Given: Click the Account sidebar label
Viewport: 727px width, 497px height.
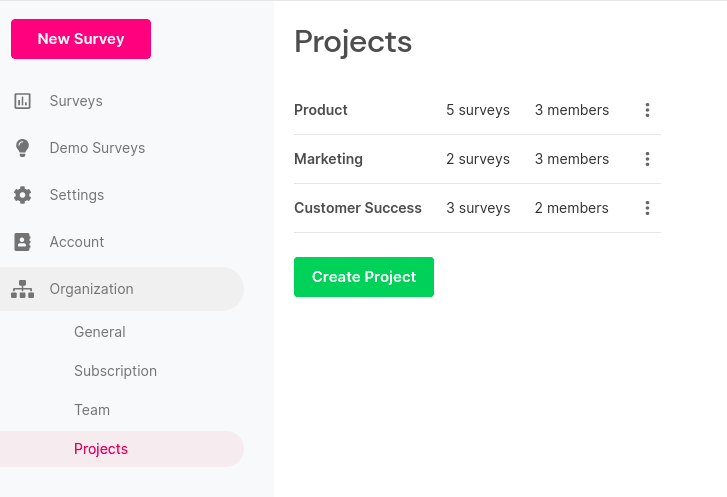Looking at the screenshot, I should click(x=77, y=242).
